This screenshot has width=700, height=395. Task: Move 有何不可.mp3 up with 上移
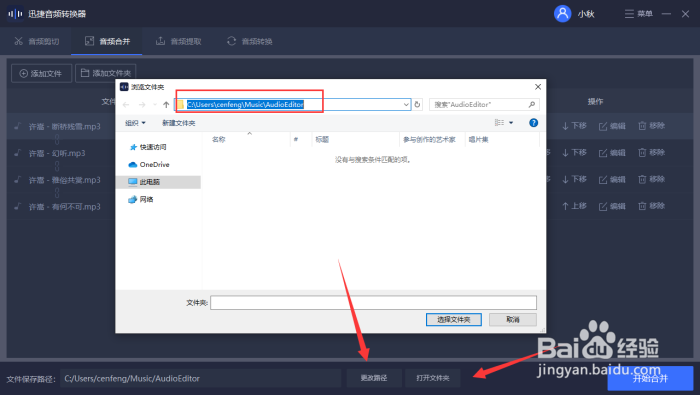pyautogui.click(x=574, y=206)
